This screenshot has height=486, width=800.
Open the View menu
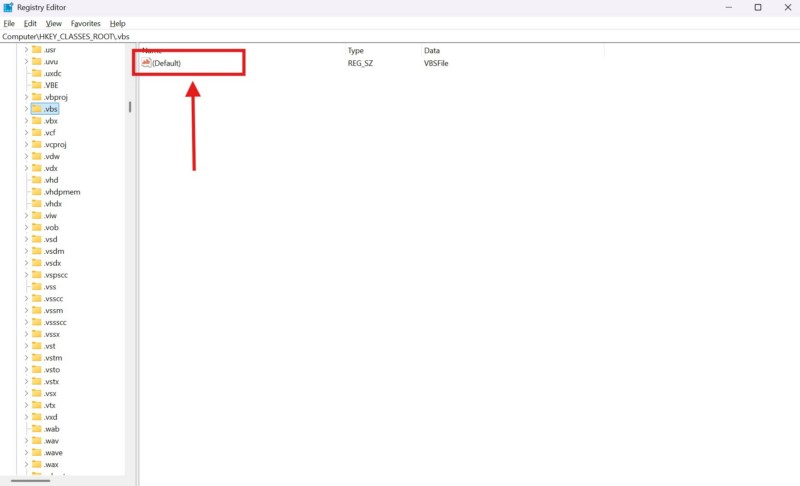(x=54, y=23)
